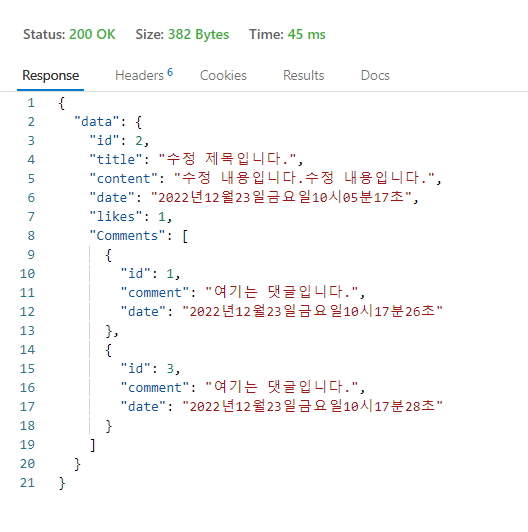Click the date value ending 17분26초
Image resolution: width=528 pixels, height=532 pixels.
point(313,311)
